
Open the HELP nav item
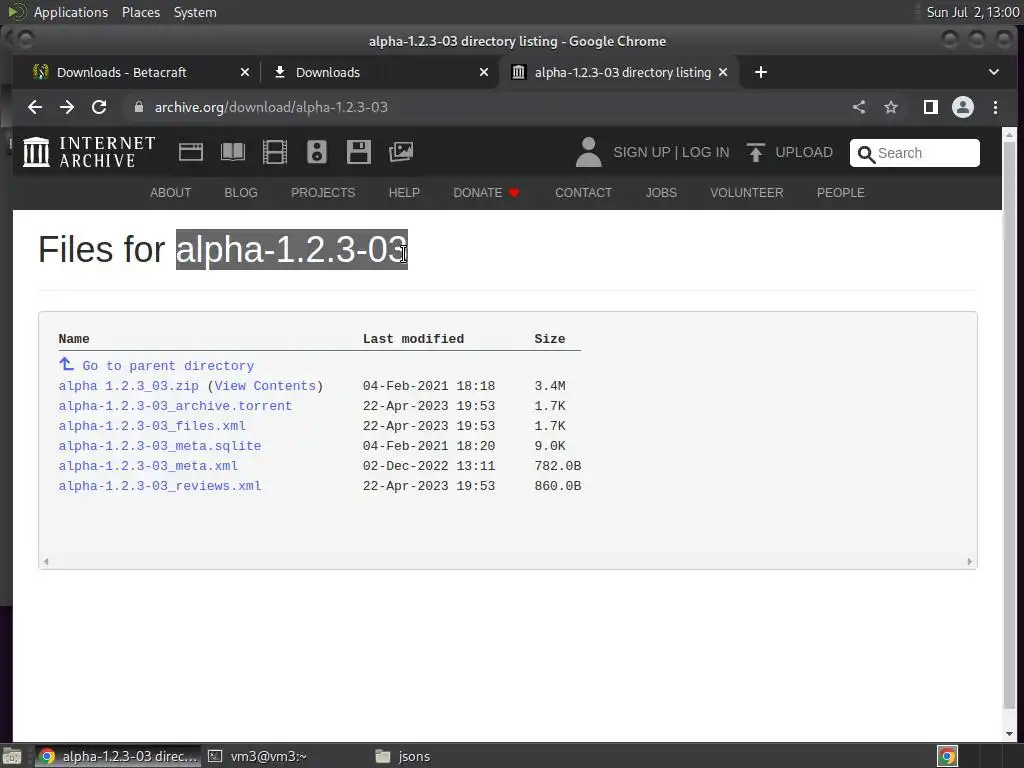pos(404,193)
